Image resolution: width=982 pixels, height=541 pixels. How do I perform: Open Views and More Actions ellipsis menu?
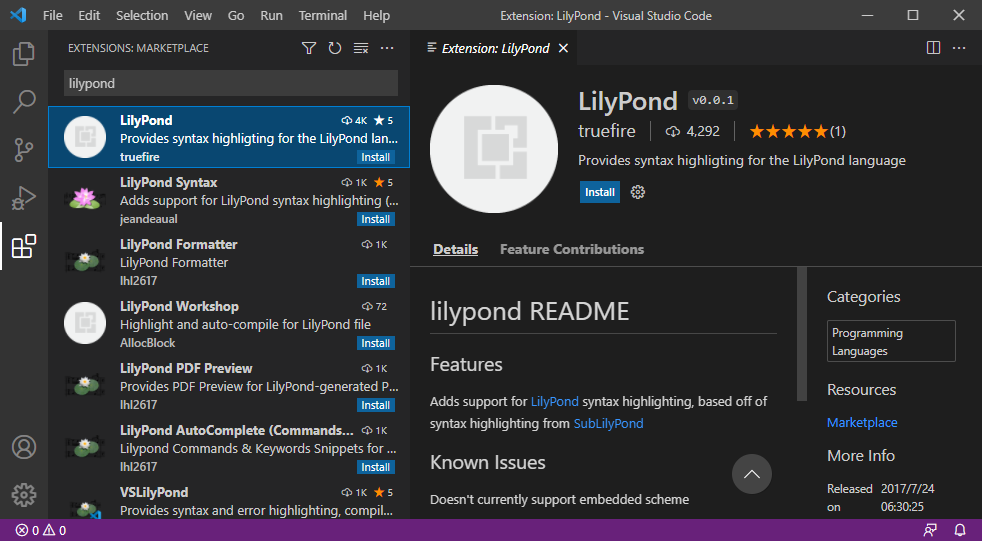(x=387, y=48)
